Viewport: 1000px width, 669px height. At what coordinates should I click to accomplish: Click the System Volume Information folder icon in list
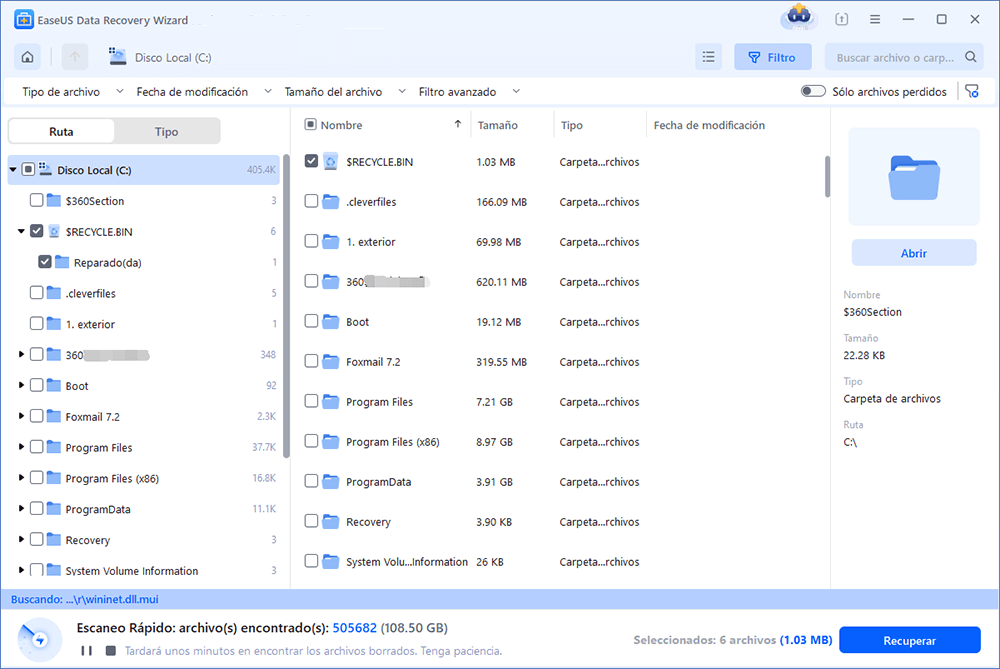(330, 562)
